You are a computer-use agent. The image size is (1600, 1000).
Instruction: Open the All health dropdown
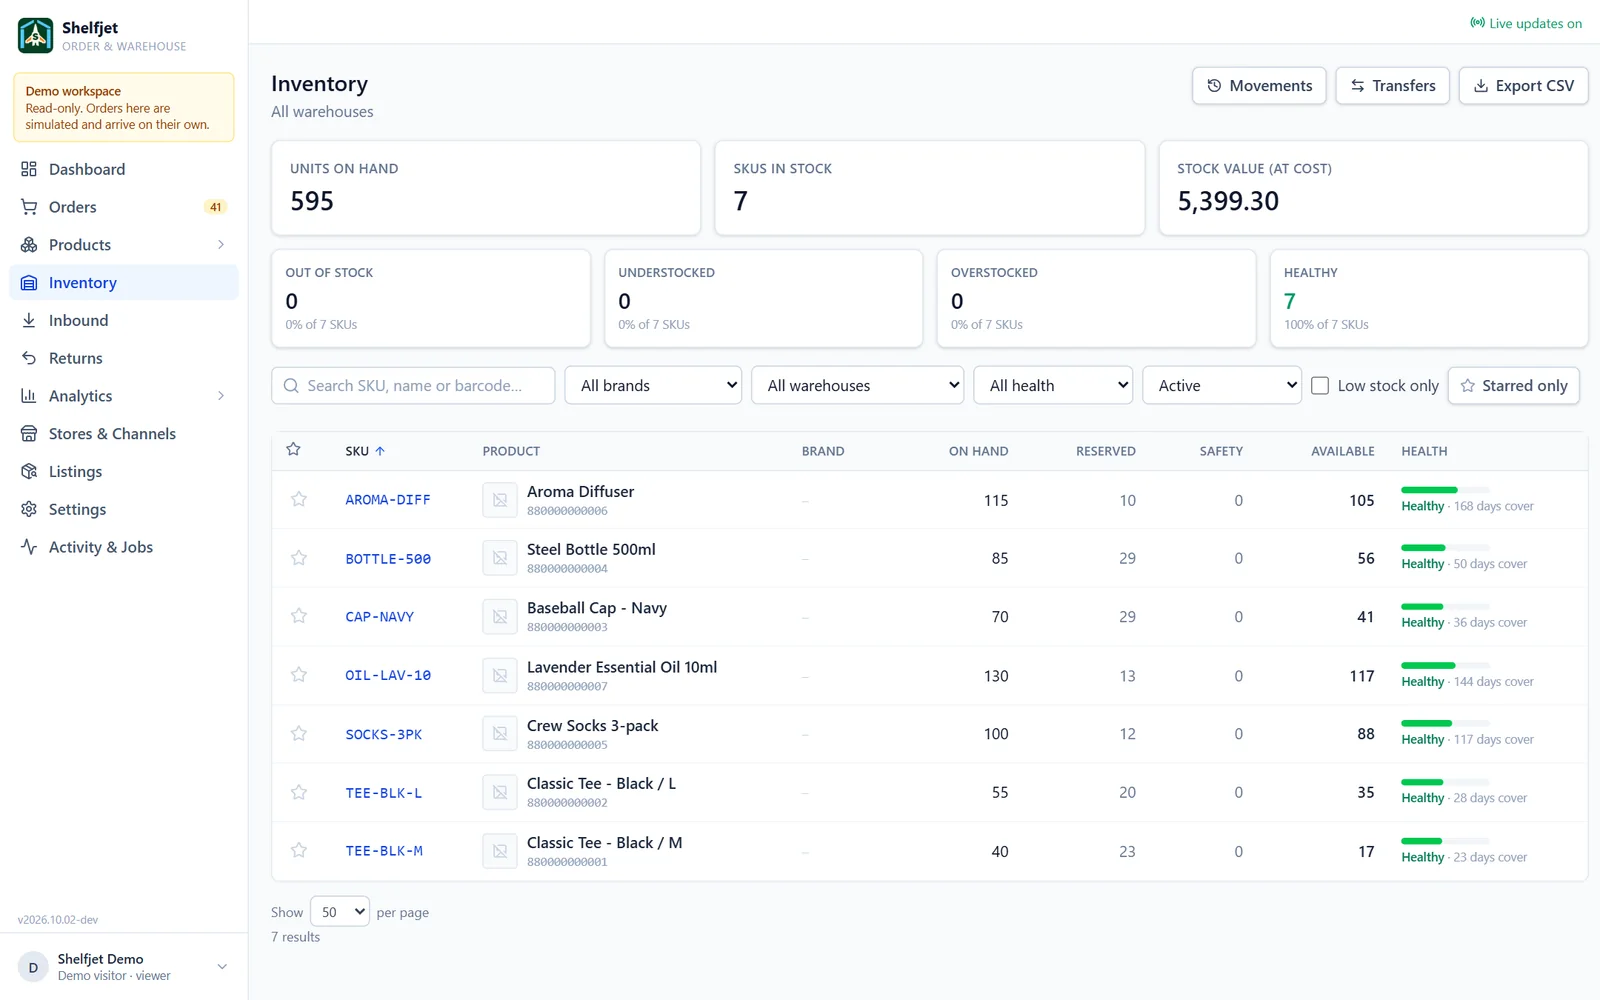point(1053,385)
